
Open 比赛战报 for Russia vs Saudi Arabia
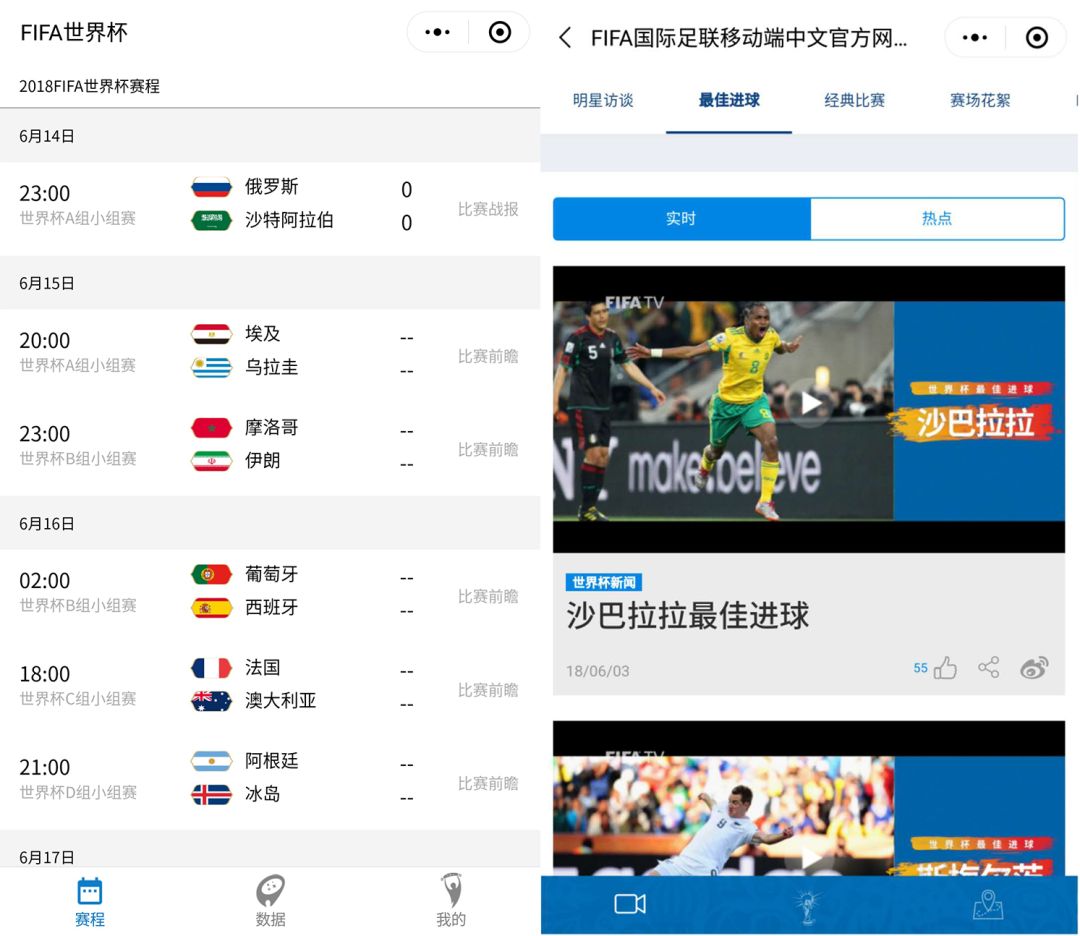(488, 207)
